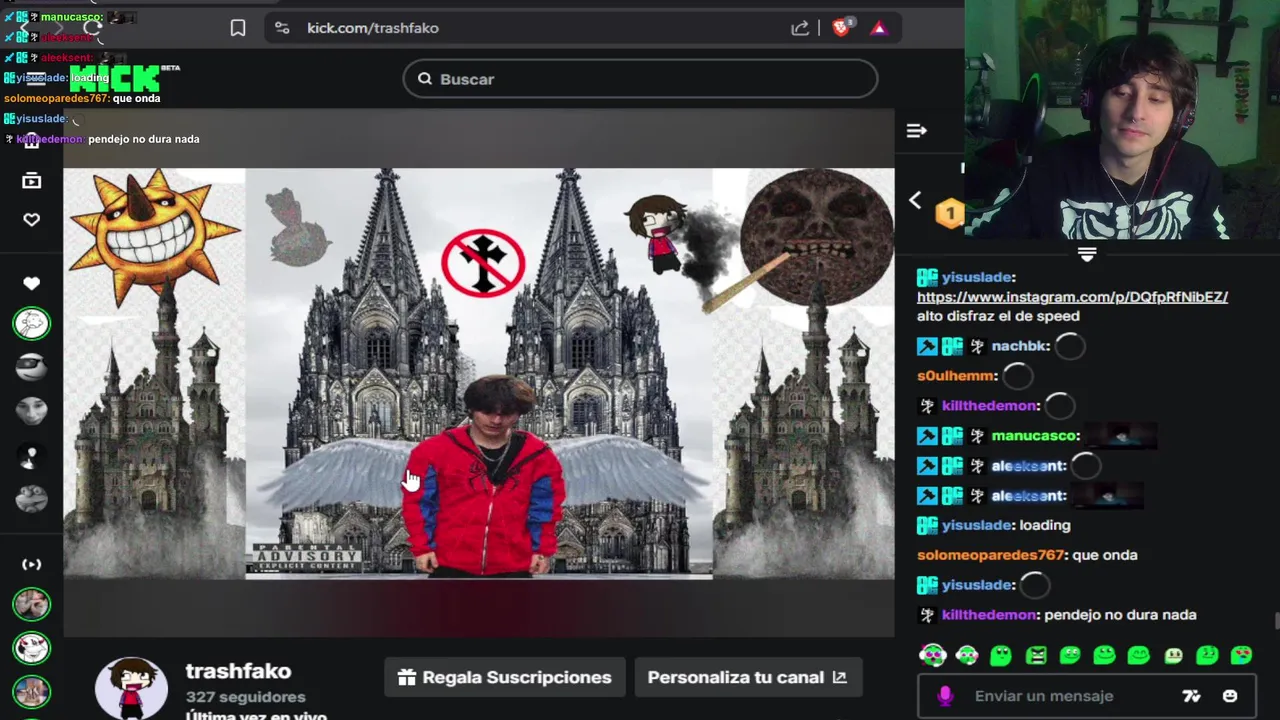Open the dark silhouette avatar in sidebar
The image size is (1280, 720).
click(x=31, y=455)
